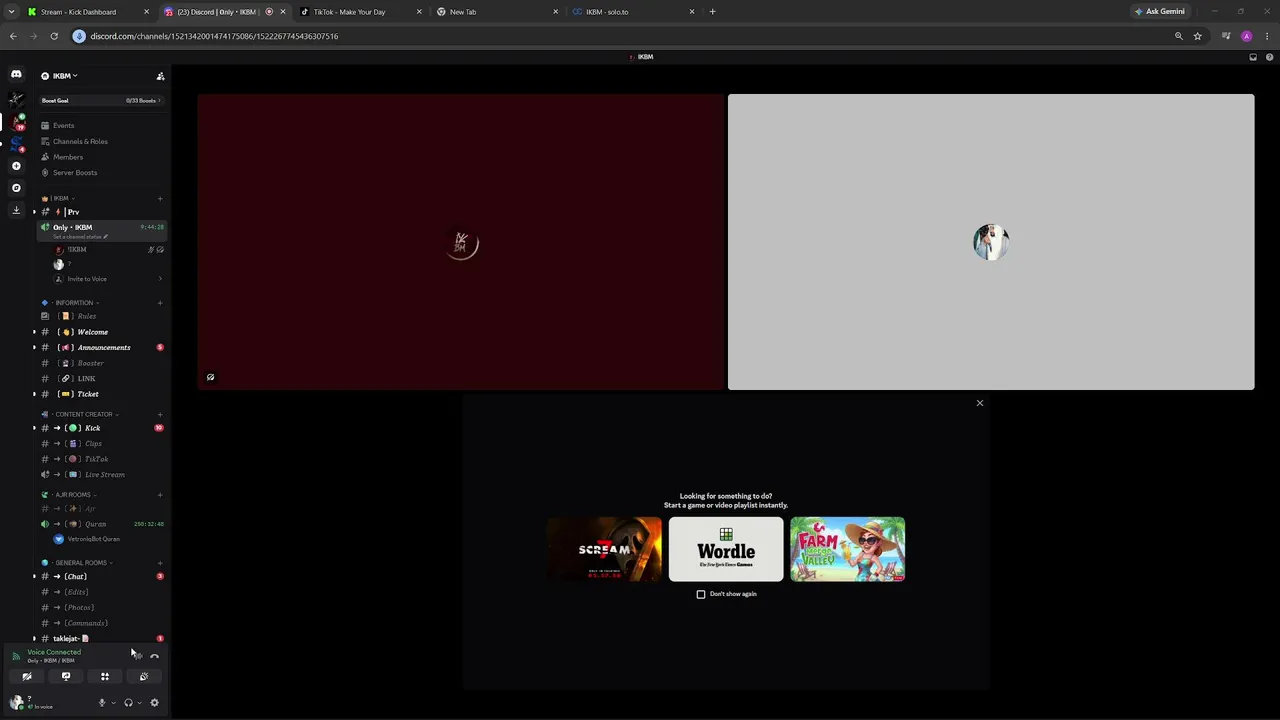Click the address bar URL field
1280x720 pixels.
tap(620, 36)
